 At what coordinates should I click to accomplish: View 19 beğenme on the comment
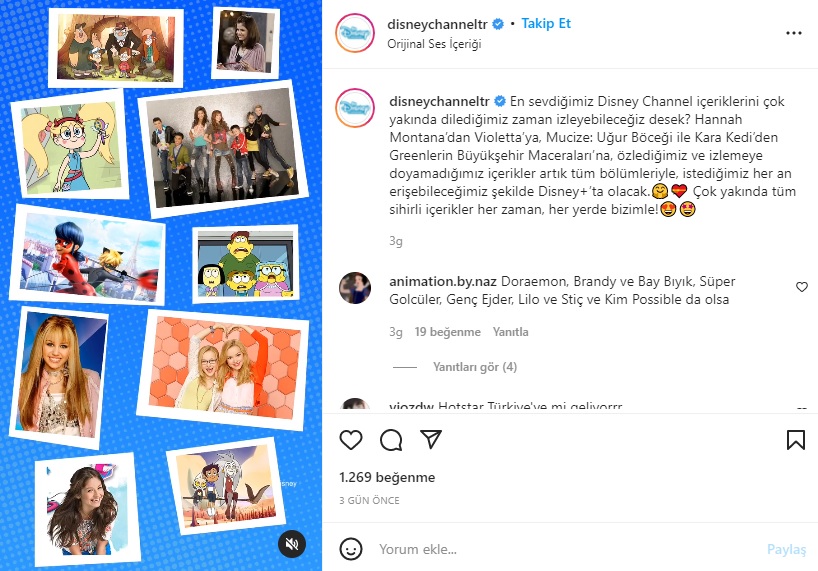click(x=448, y=332)
